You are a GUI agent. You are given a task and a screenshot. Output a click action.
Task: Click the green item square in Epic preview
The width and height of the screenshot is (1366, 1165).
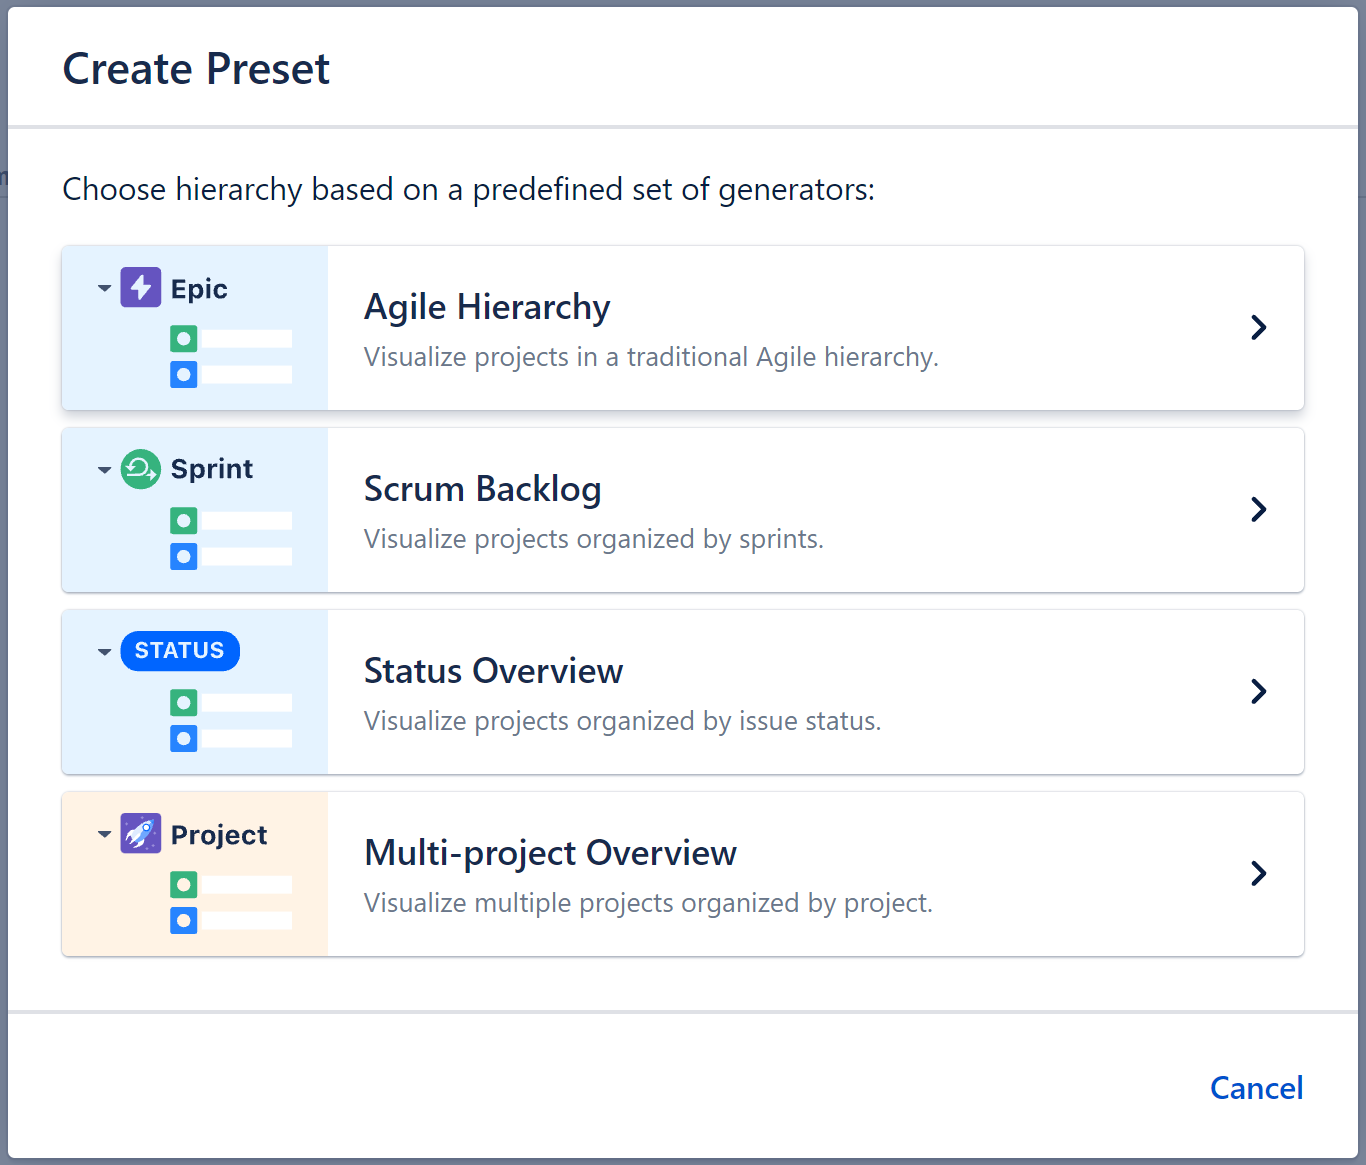[x=183, y=338]
